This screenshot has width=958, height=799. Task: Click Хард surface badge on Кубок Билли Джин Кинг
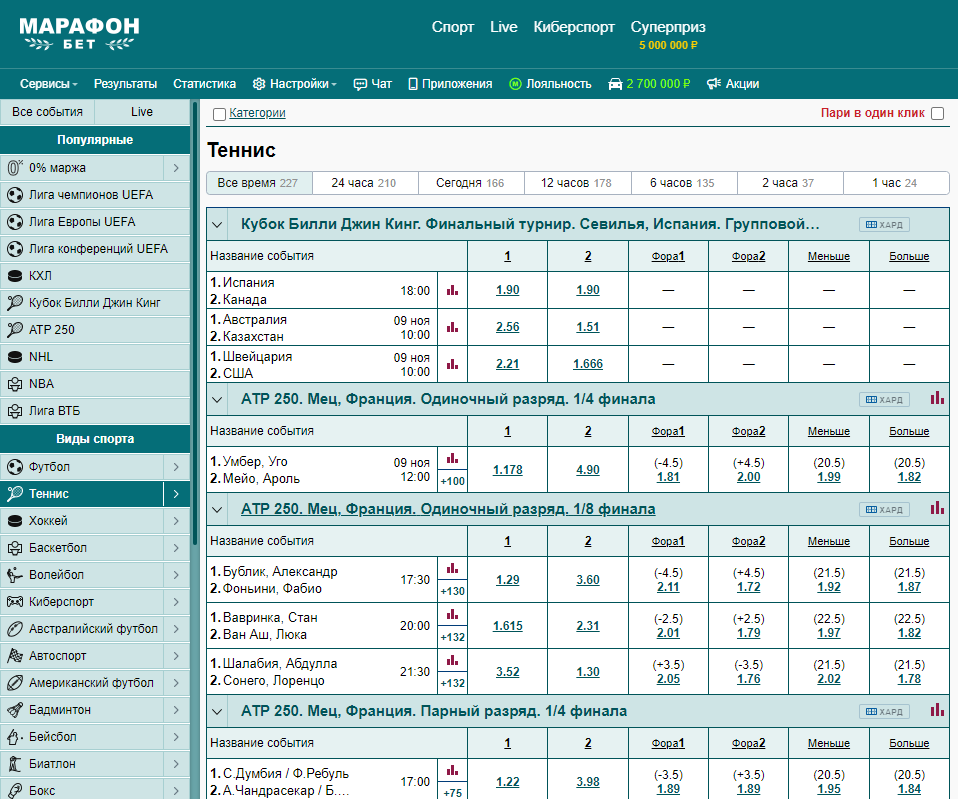[x=884, y=225]
